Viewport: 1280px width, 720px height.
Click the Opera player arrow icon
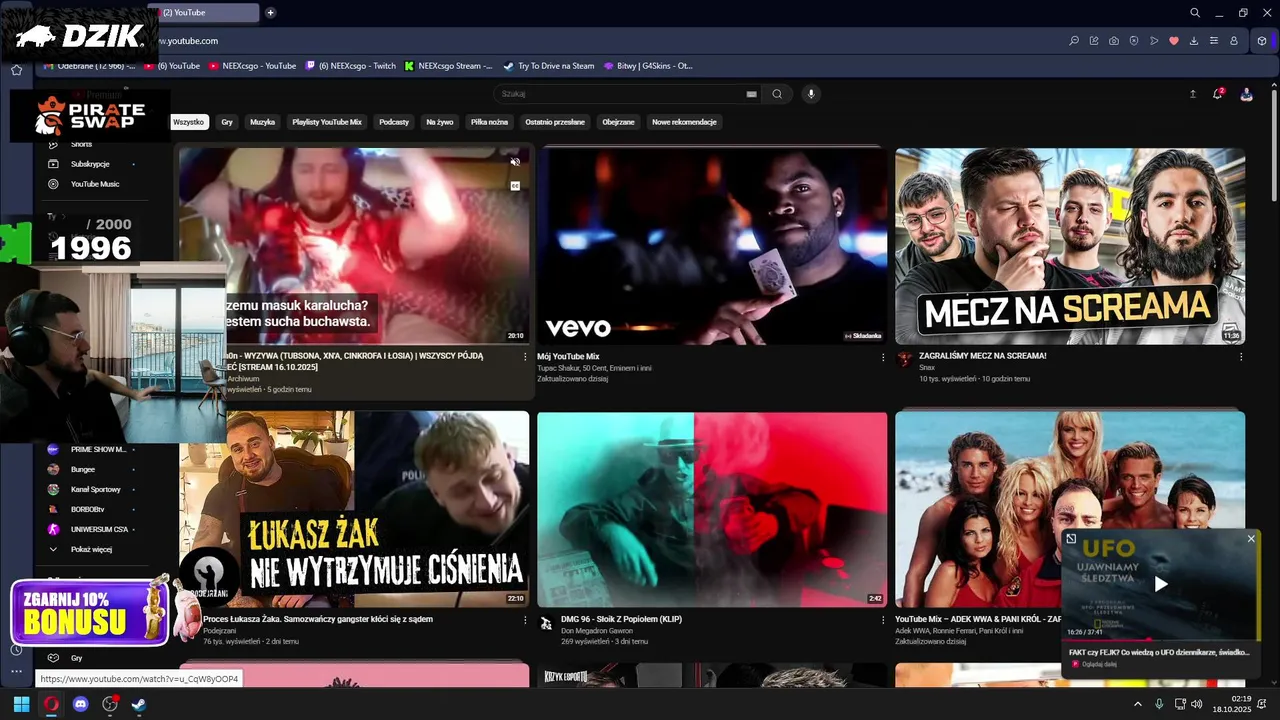pos(1154,41)
